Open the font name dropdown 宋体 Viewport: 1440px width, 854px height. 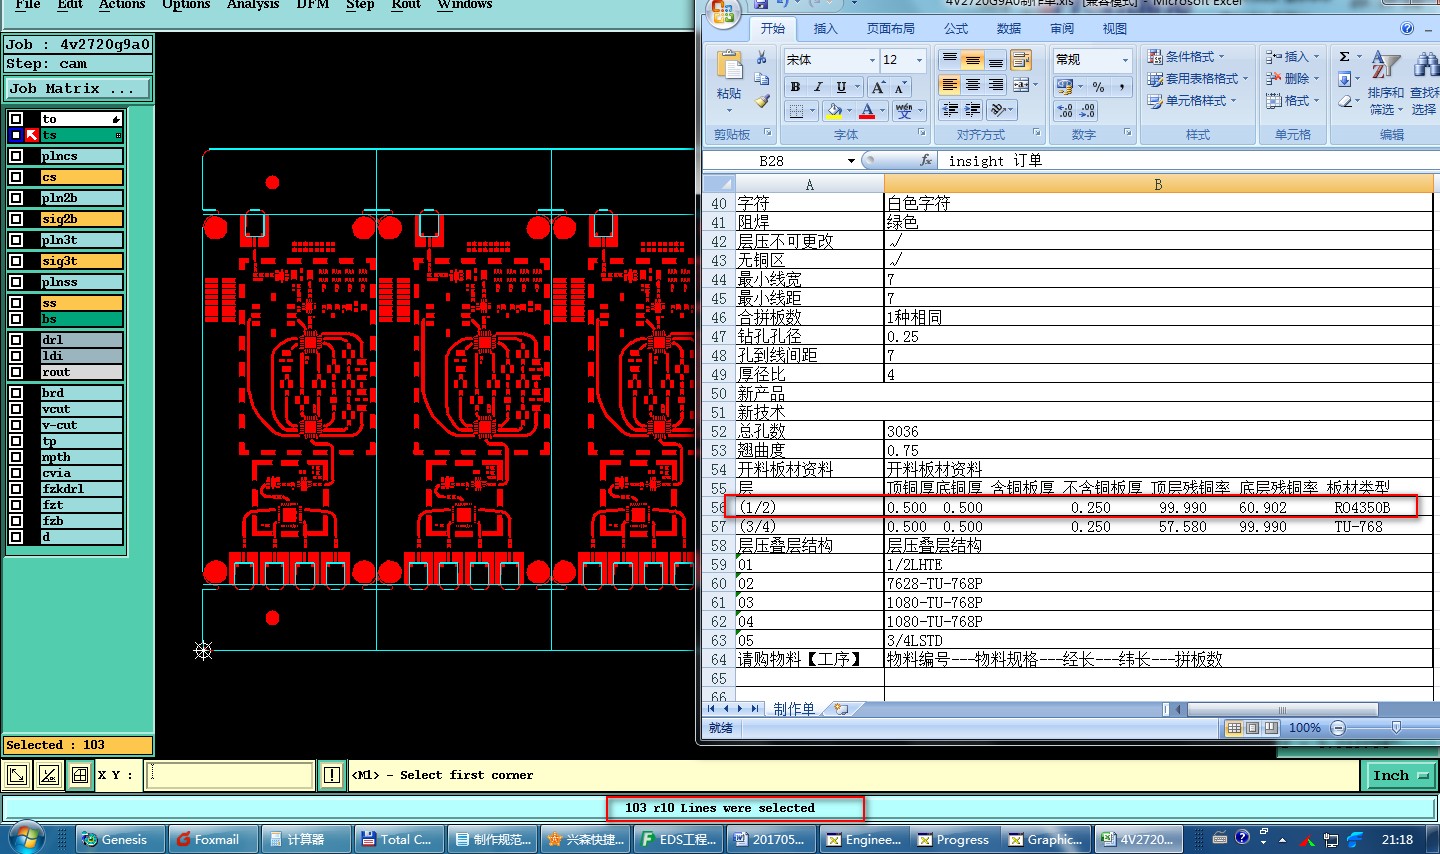coord(872,60)
